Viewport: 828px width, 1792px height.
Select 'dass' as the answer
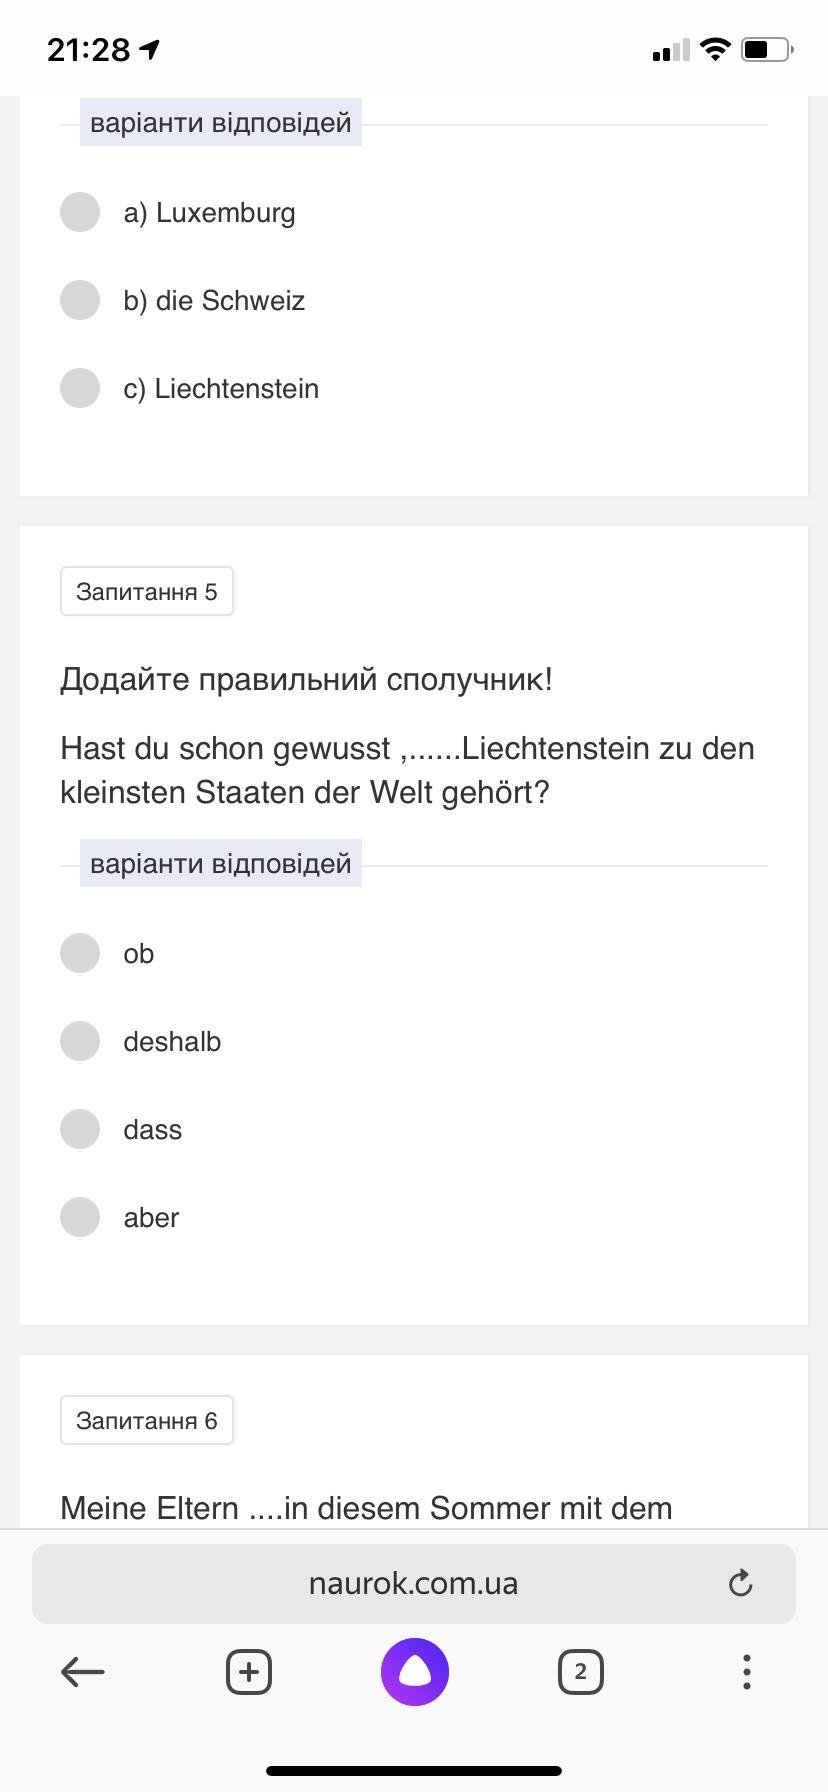[80, 1129]
